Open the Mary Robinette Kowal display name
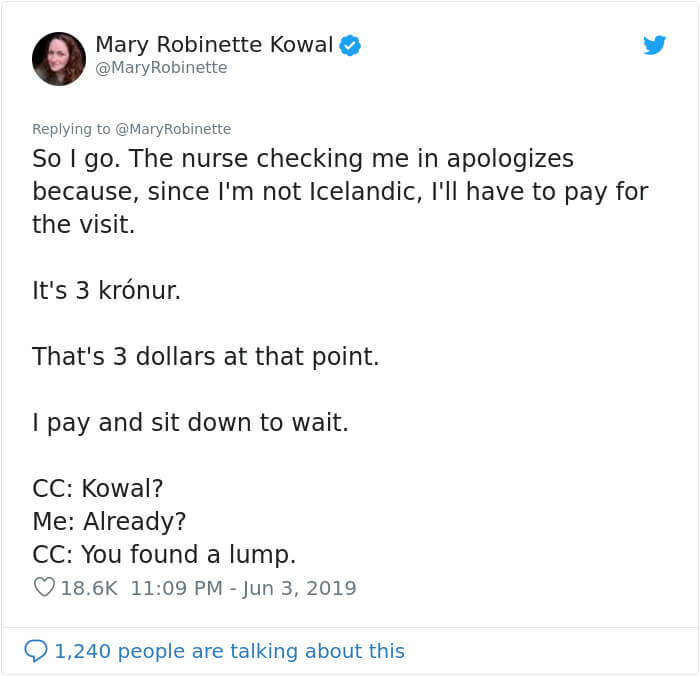This screenshot has height=676, width=700. coord(214,45)
